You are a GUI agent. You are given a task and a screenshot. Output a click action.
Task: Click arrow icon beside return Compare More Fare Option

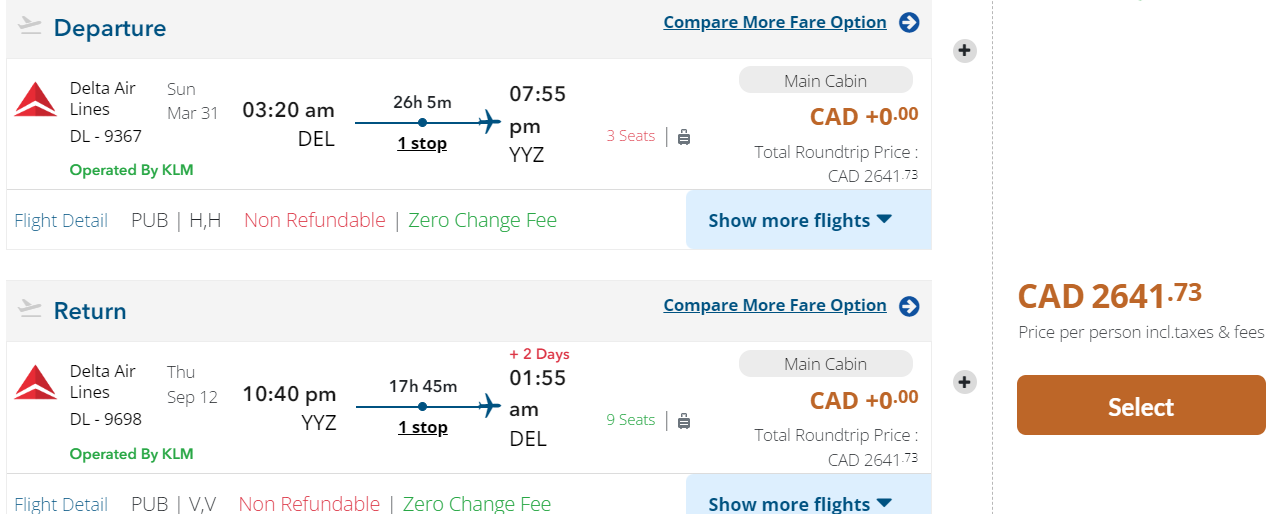[909, 306]
